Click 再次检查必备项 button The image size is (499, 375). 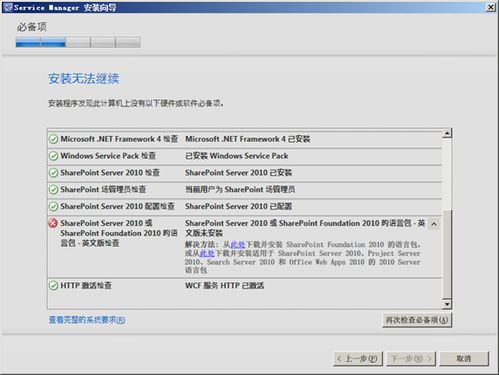[417, 320]
